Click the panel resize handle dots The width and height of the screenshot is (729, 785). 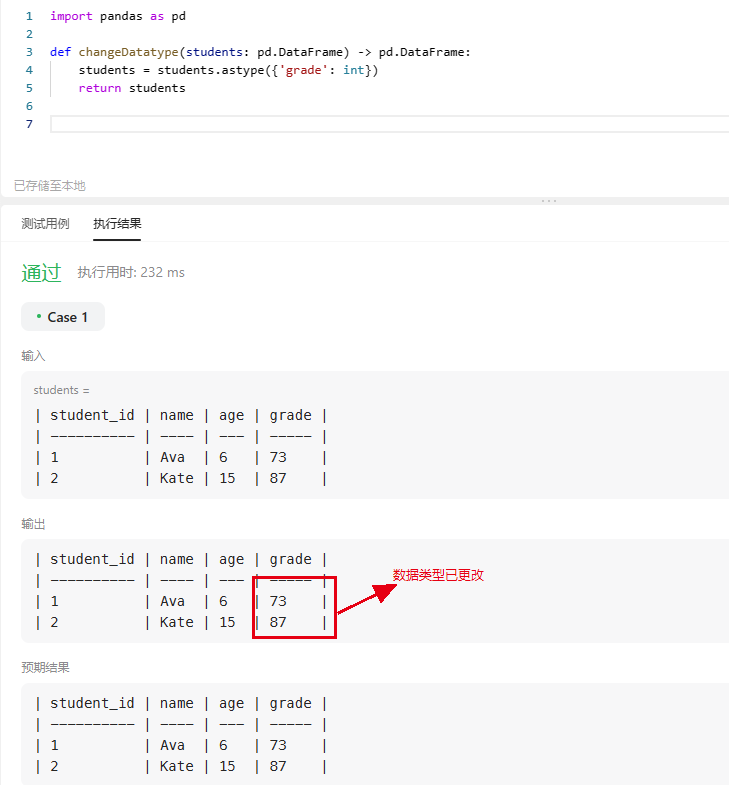pyautogui.click(x=549, y=201)
